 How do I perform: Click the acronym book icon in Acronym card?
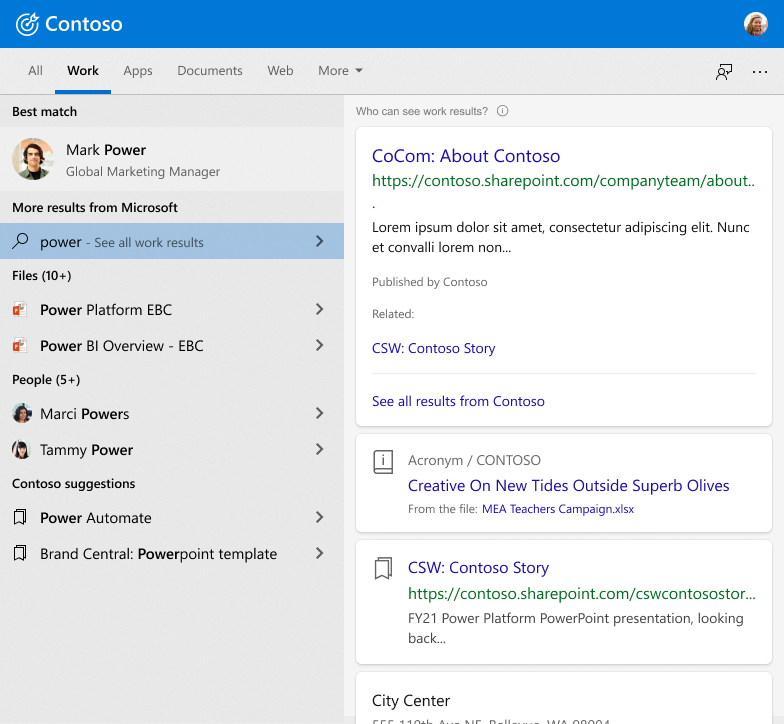383,462
